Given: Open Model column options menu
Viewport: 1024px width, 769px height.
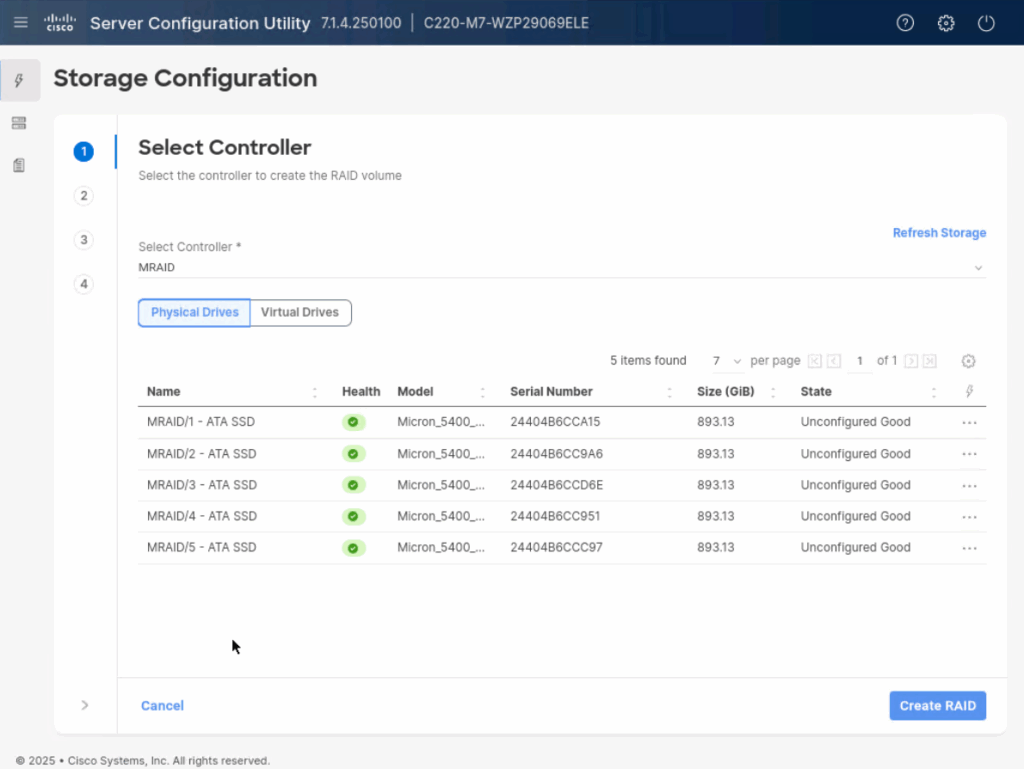Looking at the screenshot, I should click(483, 392).
